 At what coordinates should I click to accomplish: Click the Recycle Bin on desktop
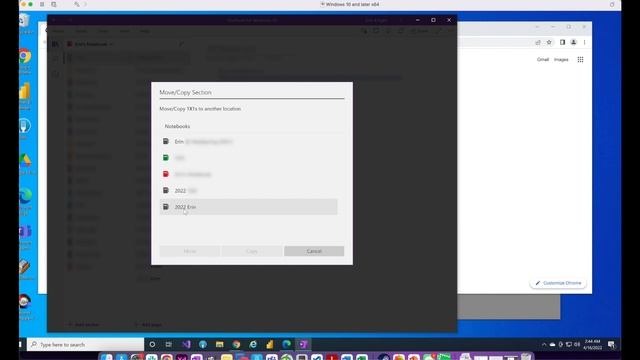(24, 24)
